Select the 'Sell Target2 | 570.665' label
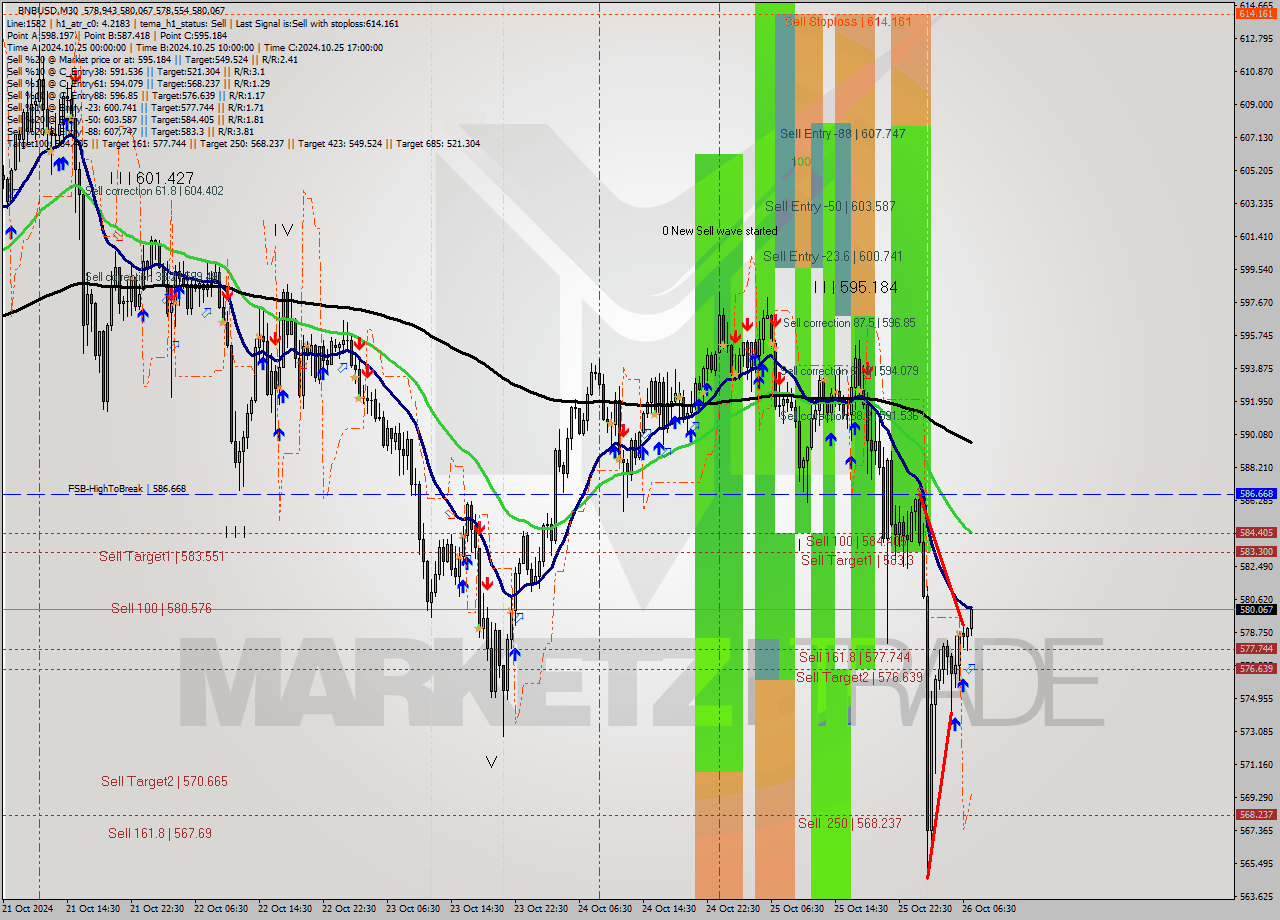This screenshot has height=920, width=1280. tap(164, 781)
